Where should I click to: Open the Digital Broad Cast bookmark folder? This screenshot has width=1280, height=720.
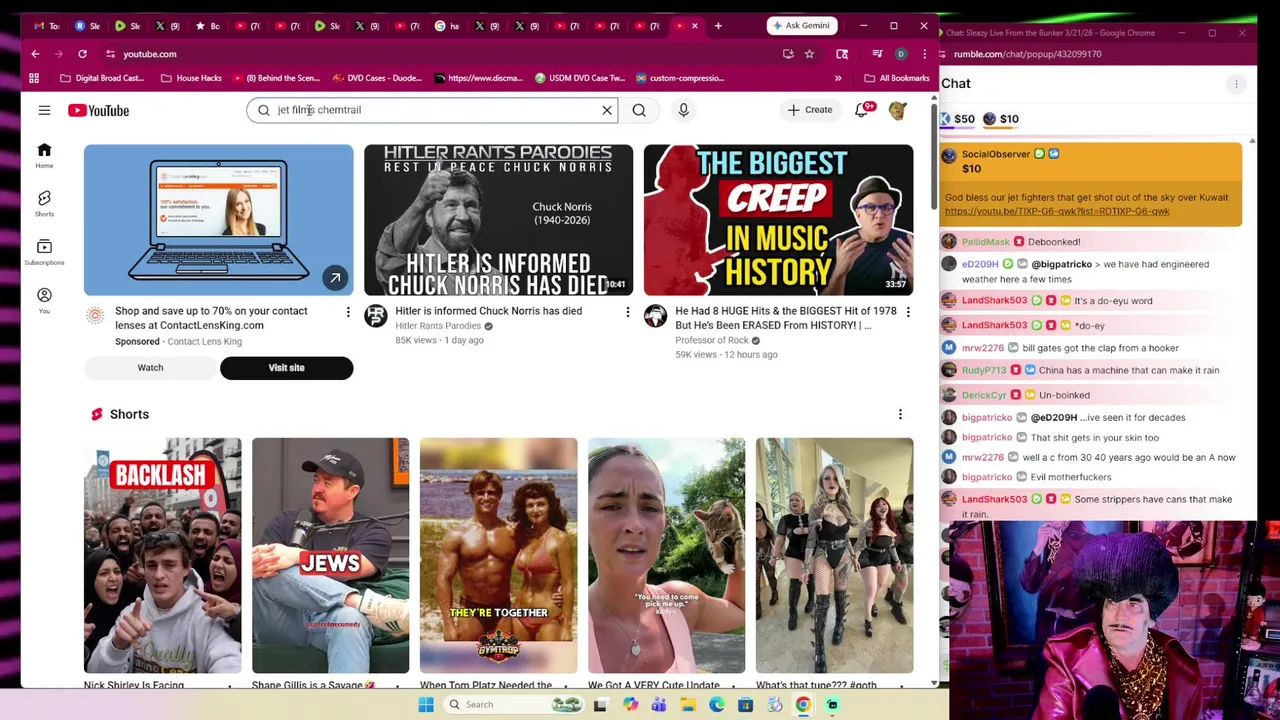tap(101, 78)
